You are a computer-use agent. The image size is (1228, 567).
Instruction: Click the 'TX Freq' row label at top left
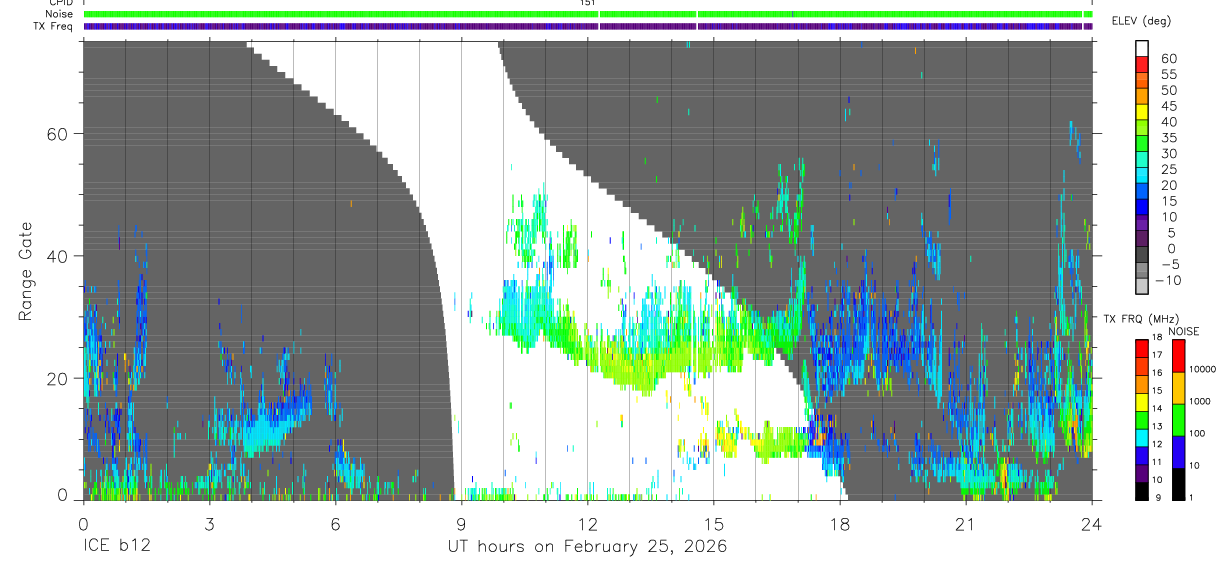coord(55,25)
